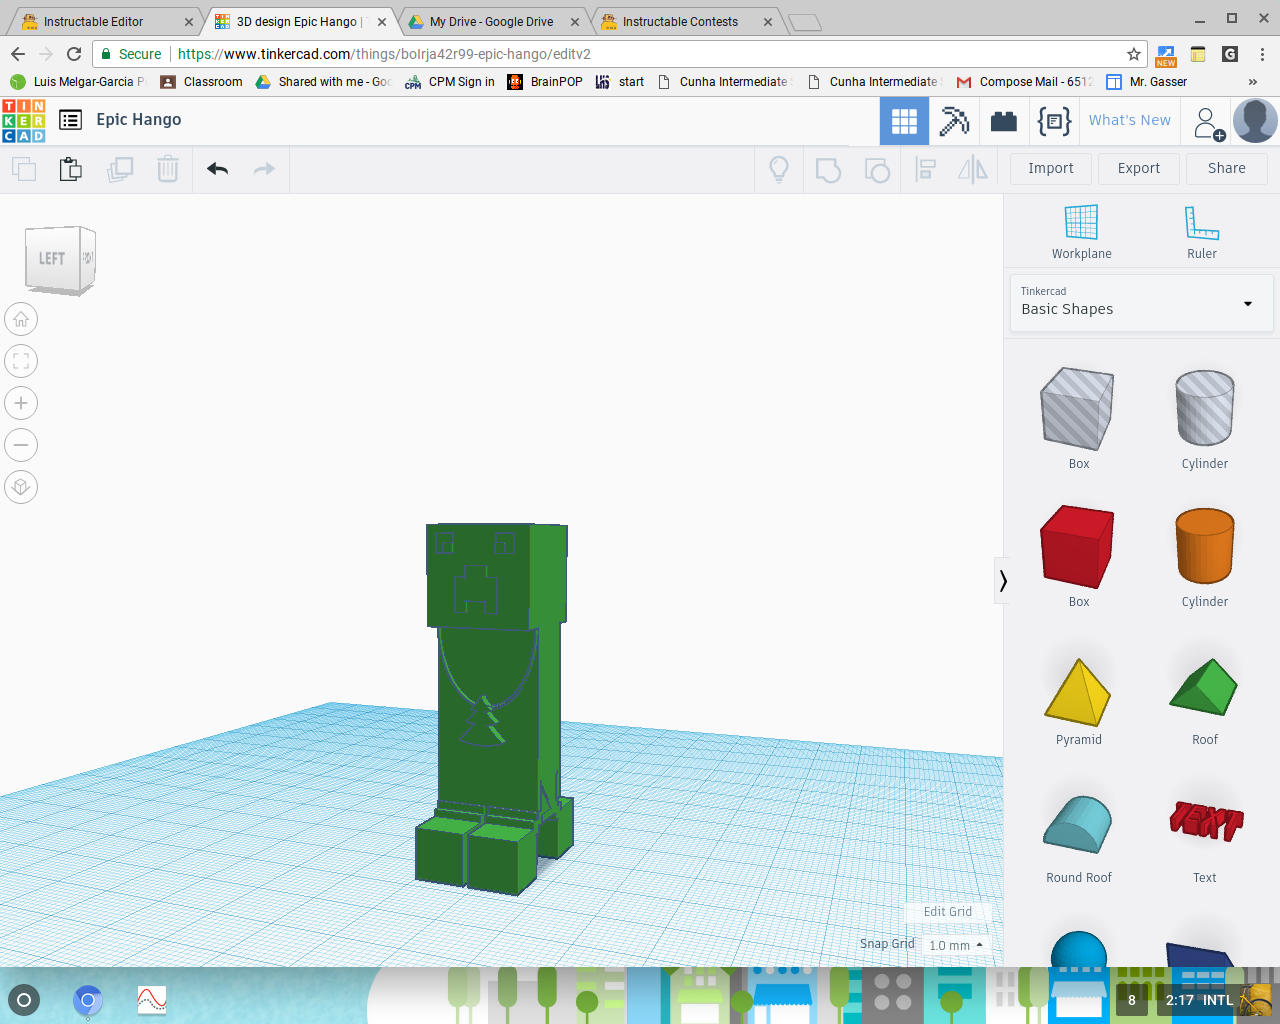
Task: Click Edit Grid
Action: click(x=948, y=911)
